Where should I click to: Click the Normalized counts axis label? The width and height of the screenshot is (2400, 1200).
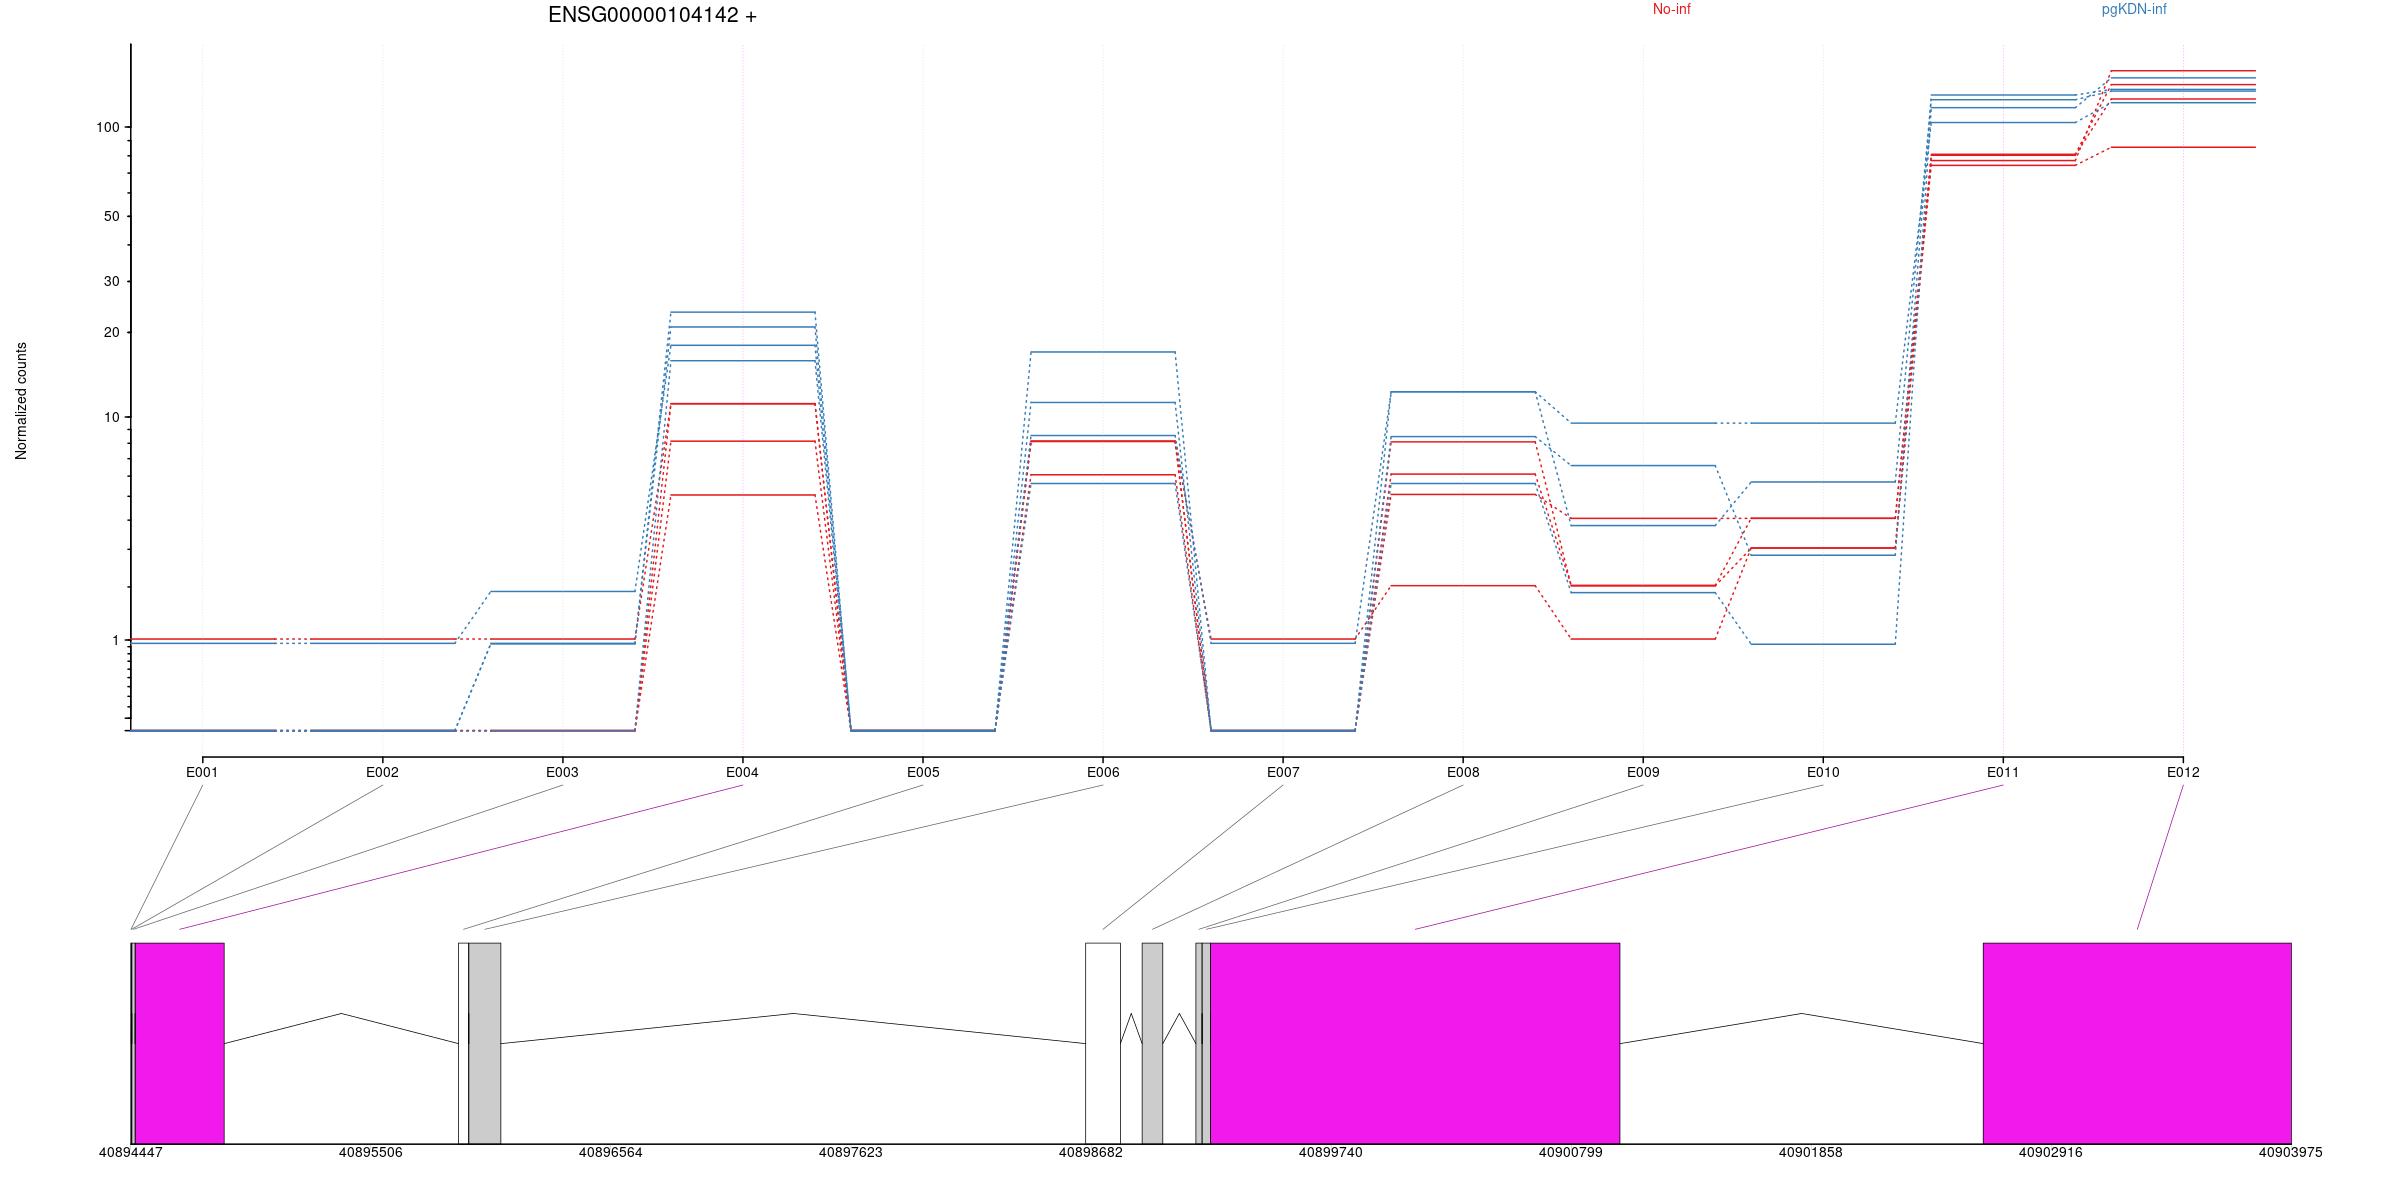click(x=21, y=401)
